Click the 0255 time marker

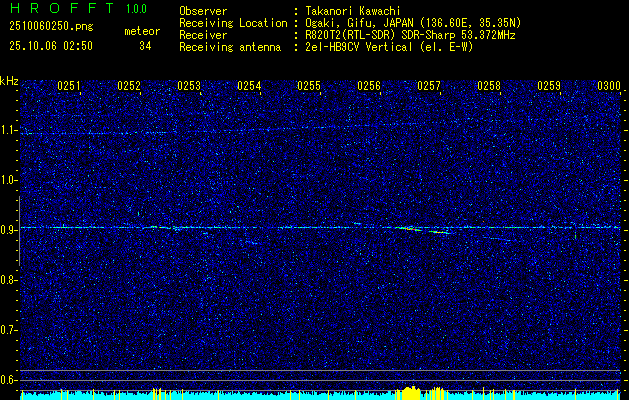[309, 86]
